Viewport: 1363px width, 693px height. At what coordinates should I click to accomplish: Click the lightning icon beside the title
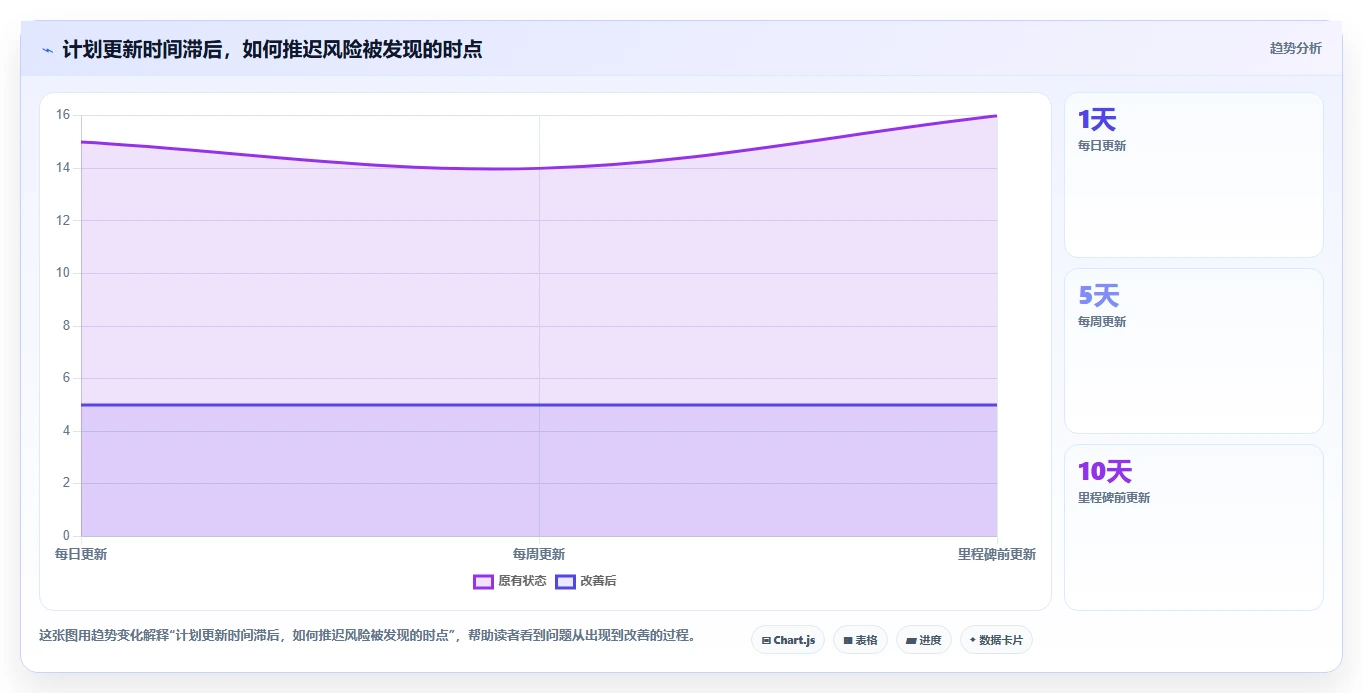(48, 50)
